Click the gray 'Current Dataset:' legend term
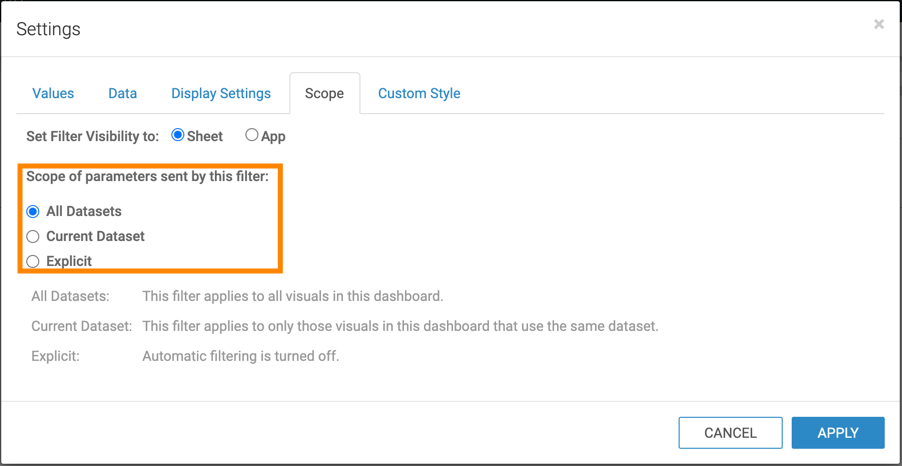 coord(81,326)
